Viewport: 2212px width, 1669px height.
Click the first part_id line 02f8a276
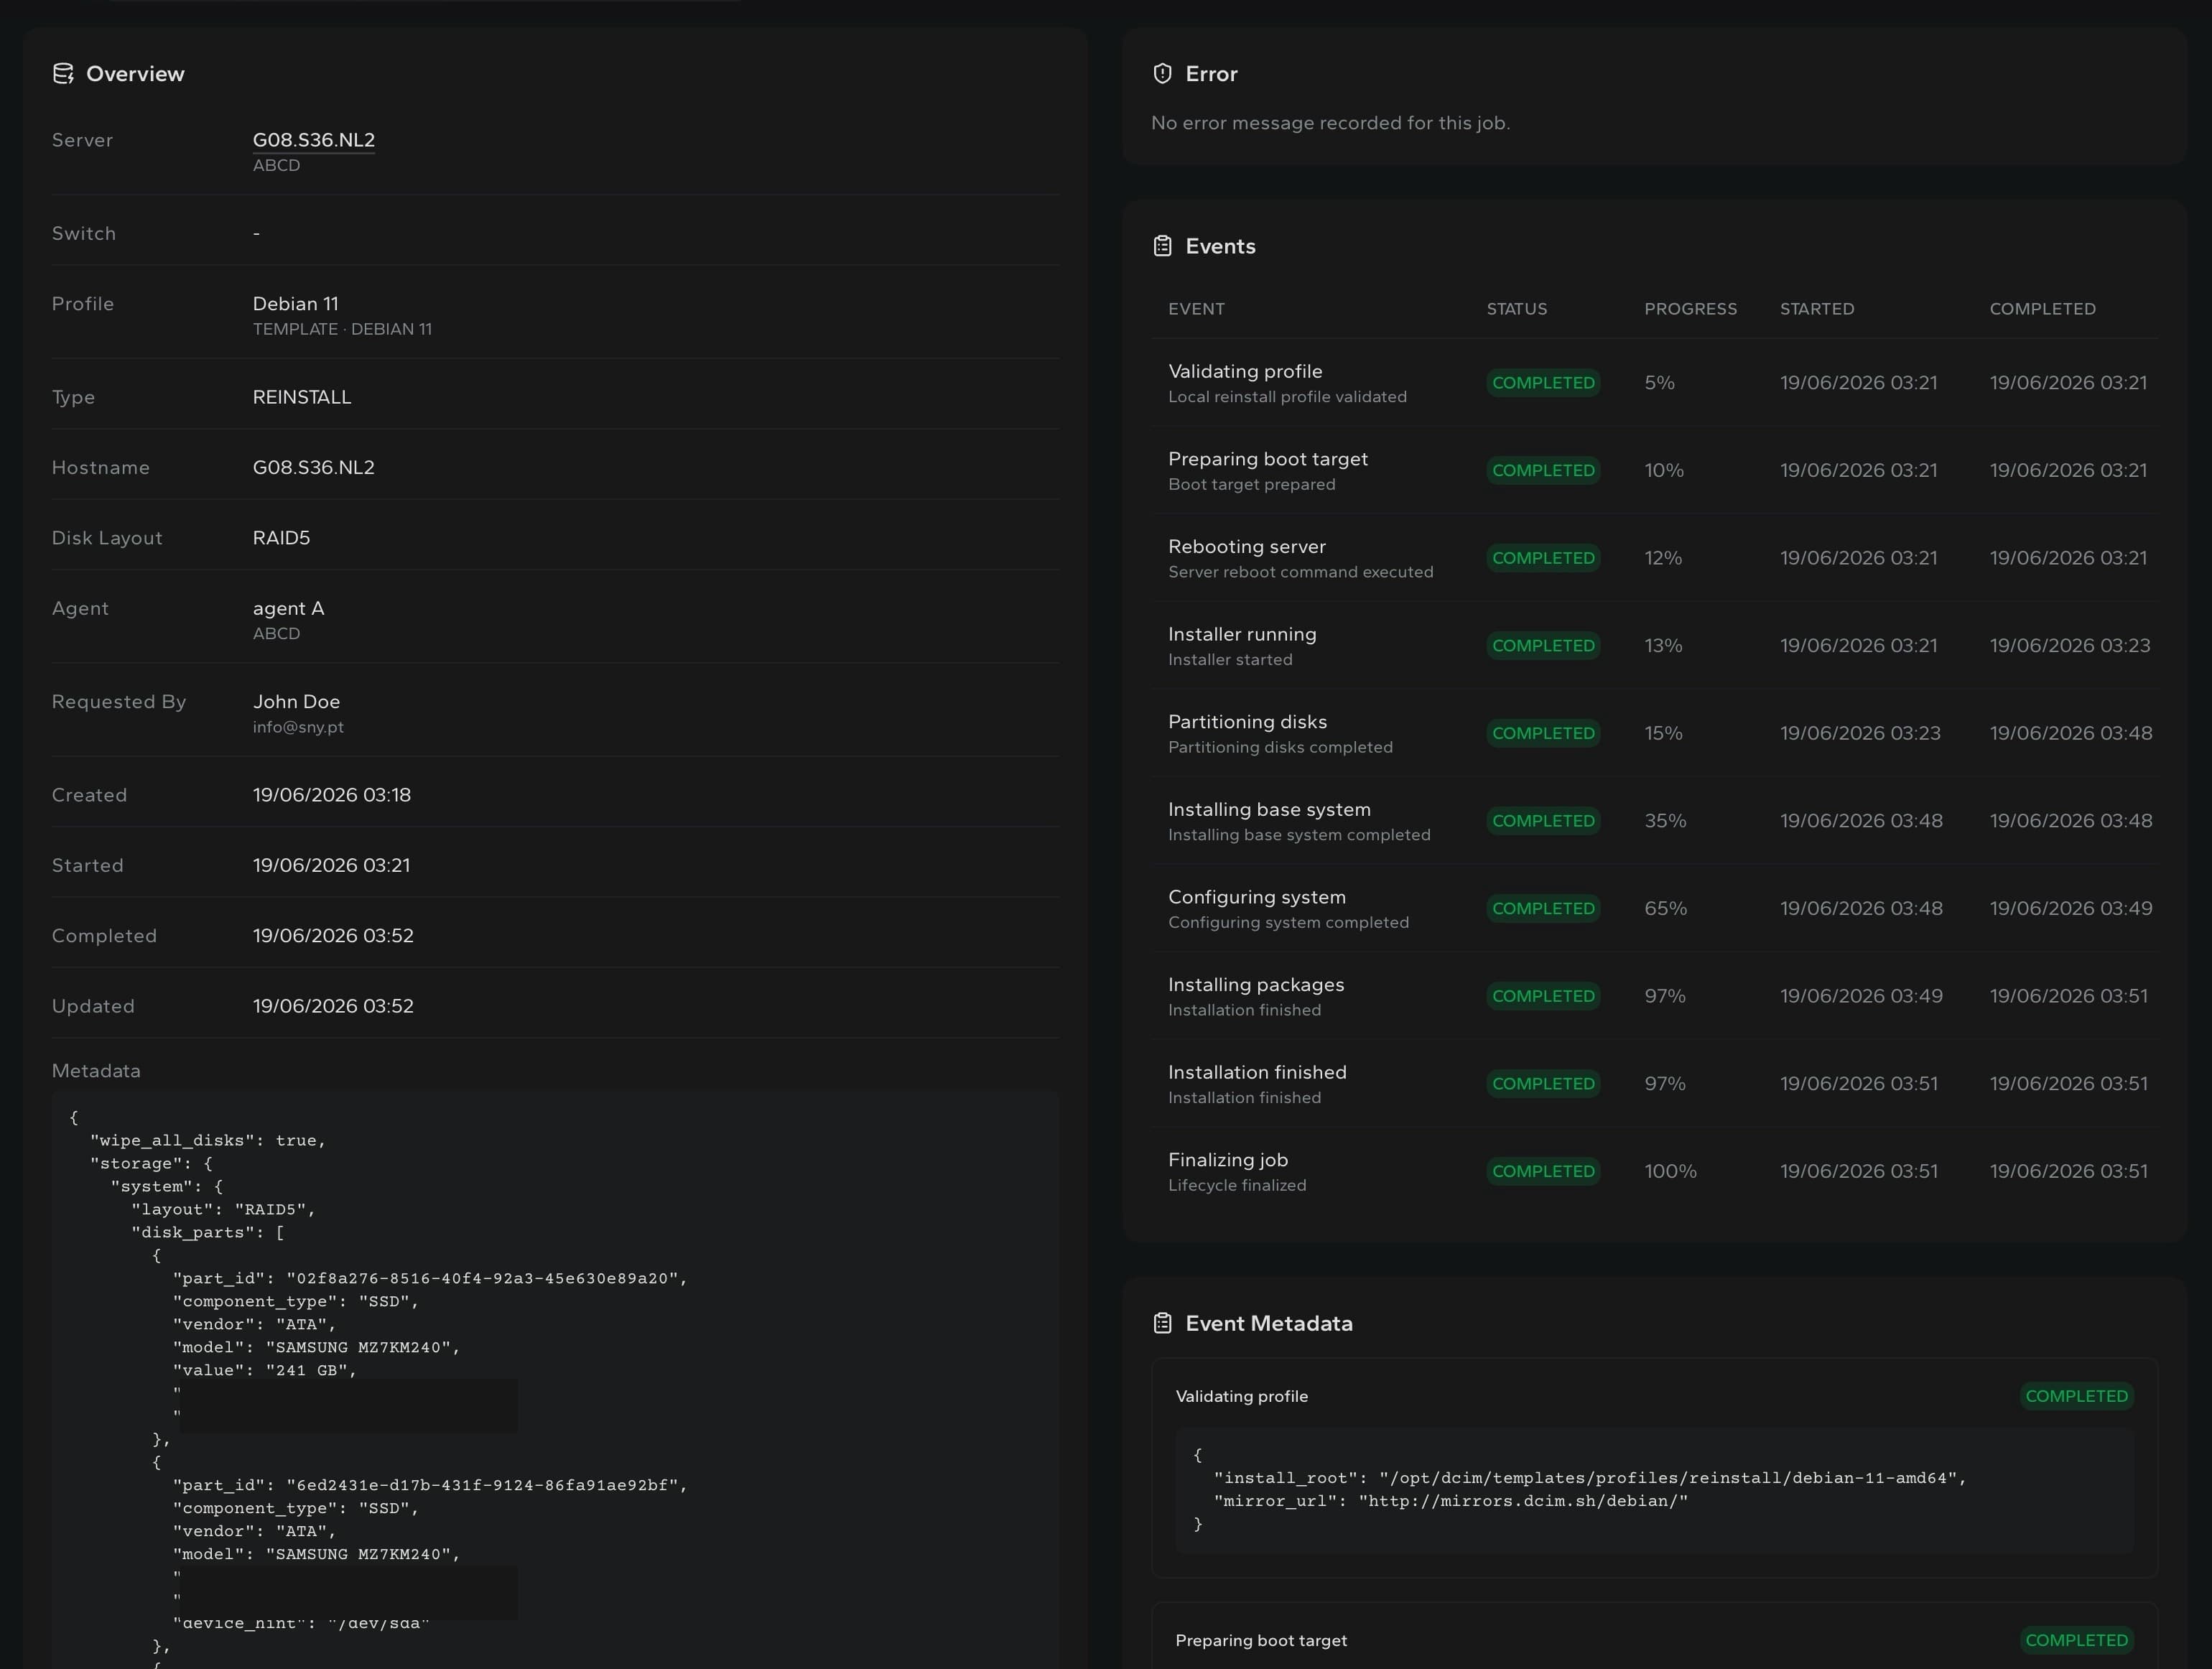tap(430, 1278)
